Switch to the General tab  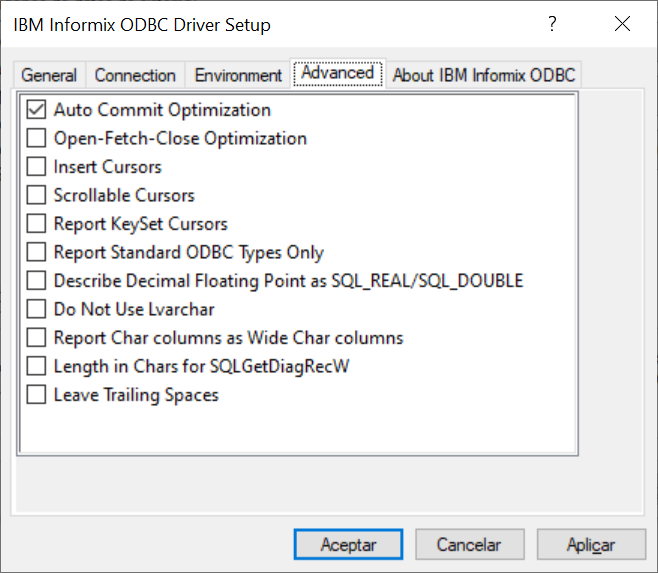[x=49, y=76]
